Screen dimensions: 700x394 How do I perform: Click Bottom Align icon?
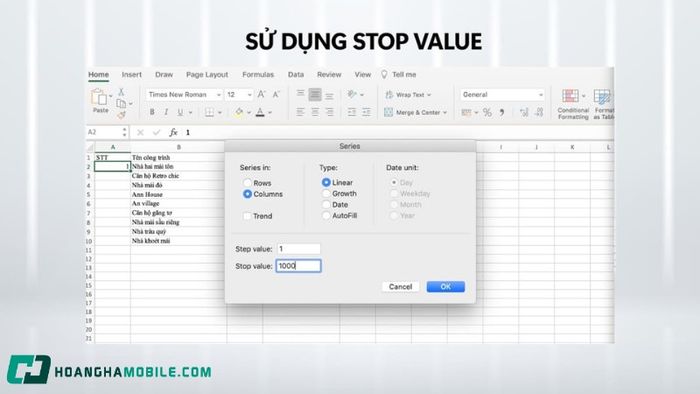[329, 95]
